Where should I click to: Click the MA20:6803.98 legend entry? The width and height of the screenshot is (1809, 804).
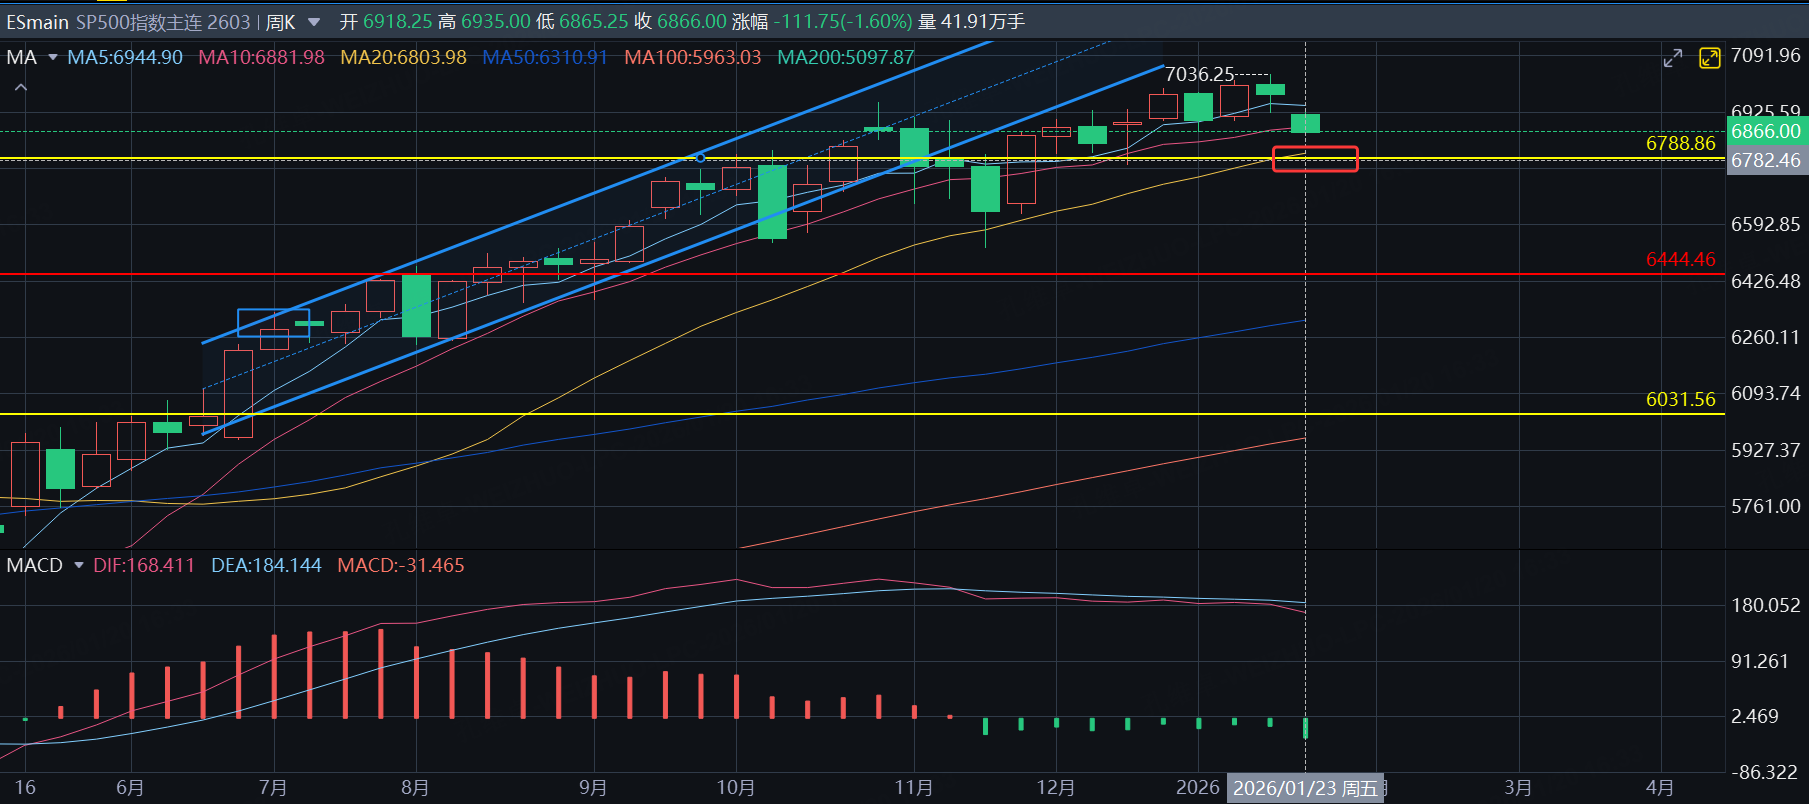coord(404,58)
